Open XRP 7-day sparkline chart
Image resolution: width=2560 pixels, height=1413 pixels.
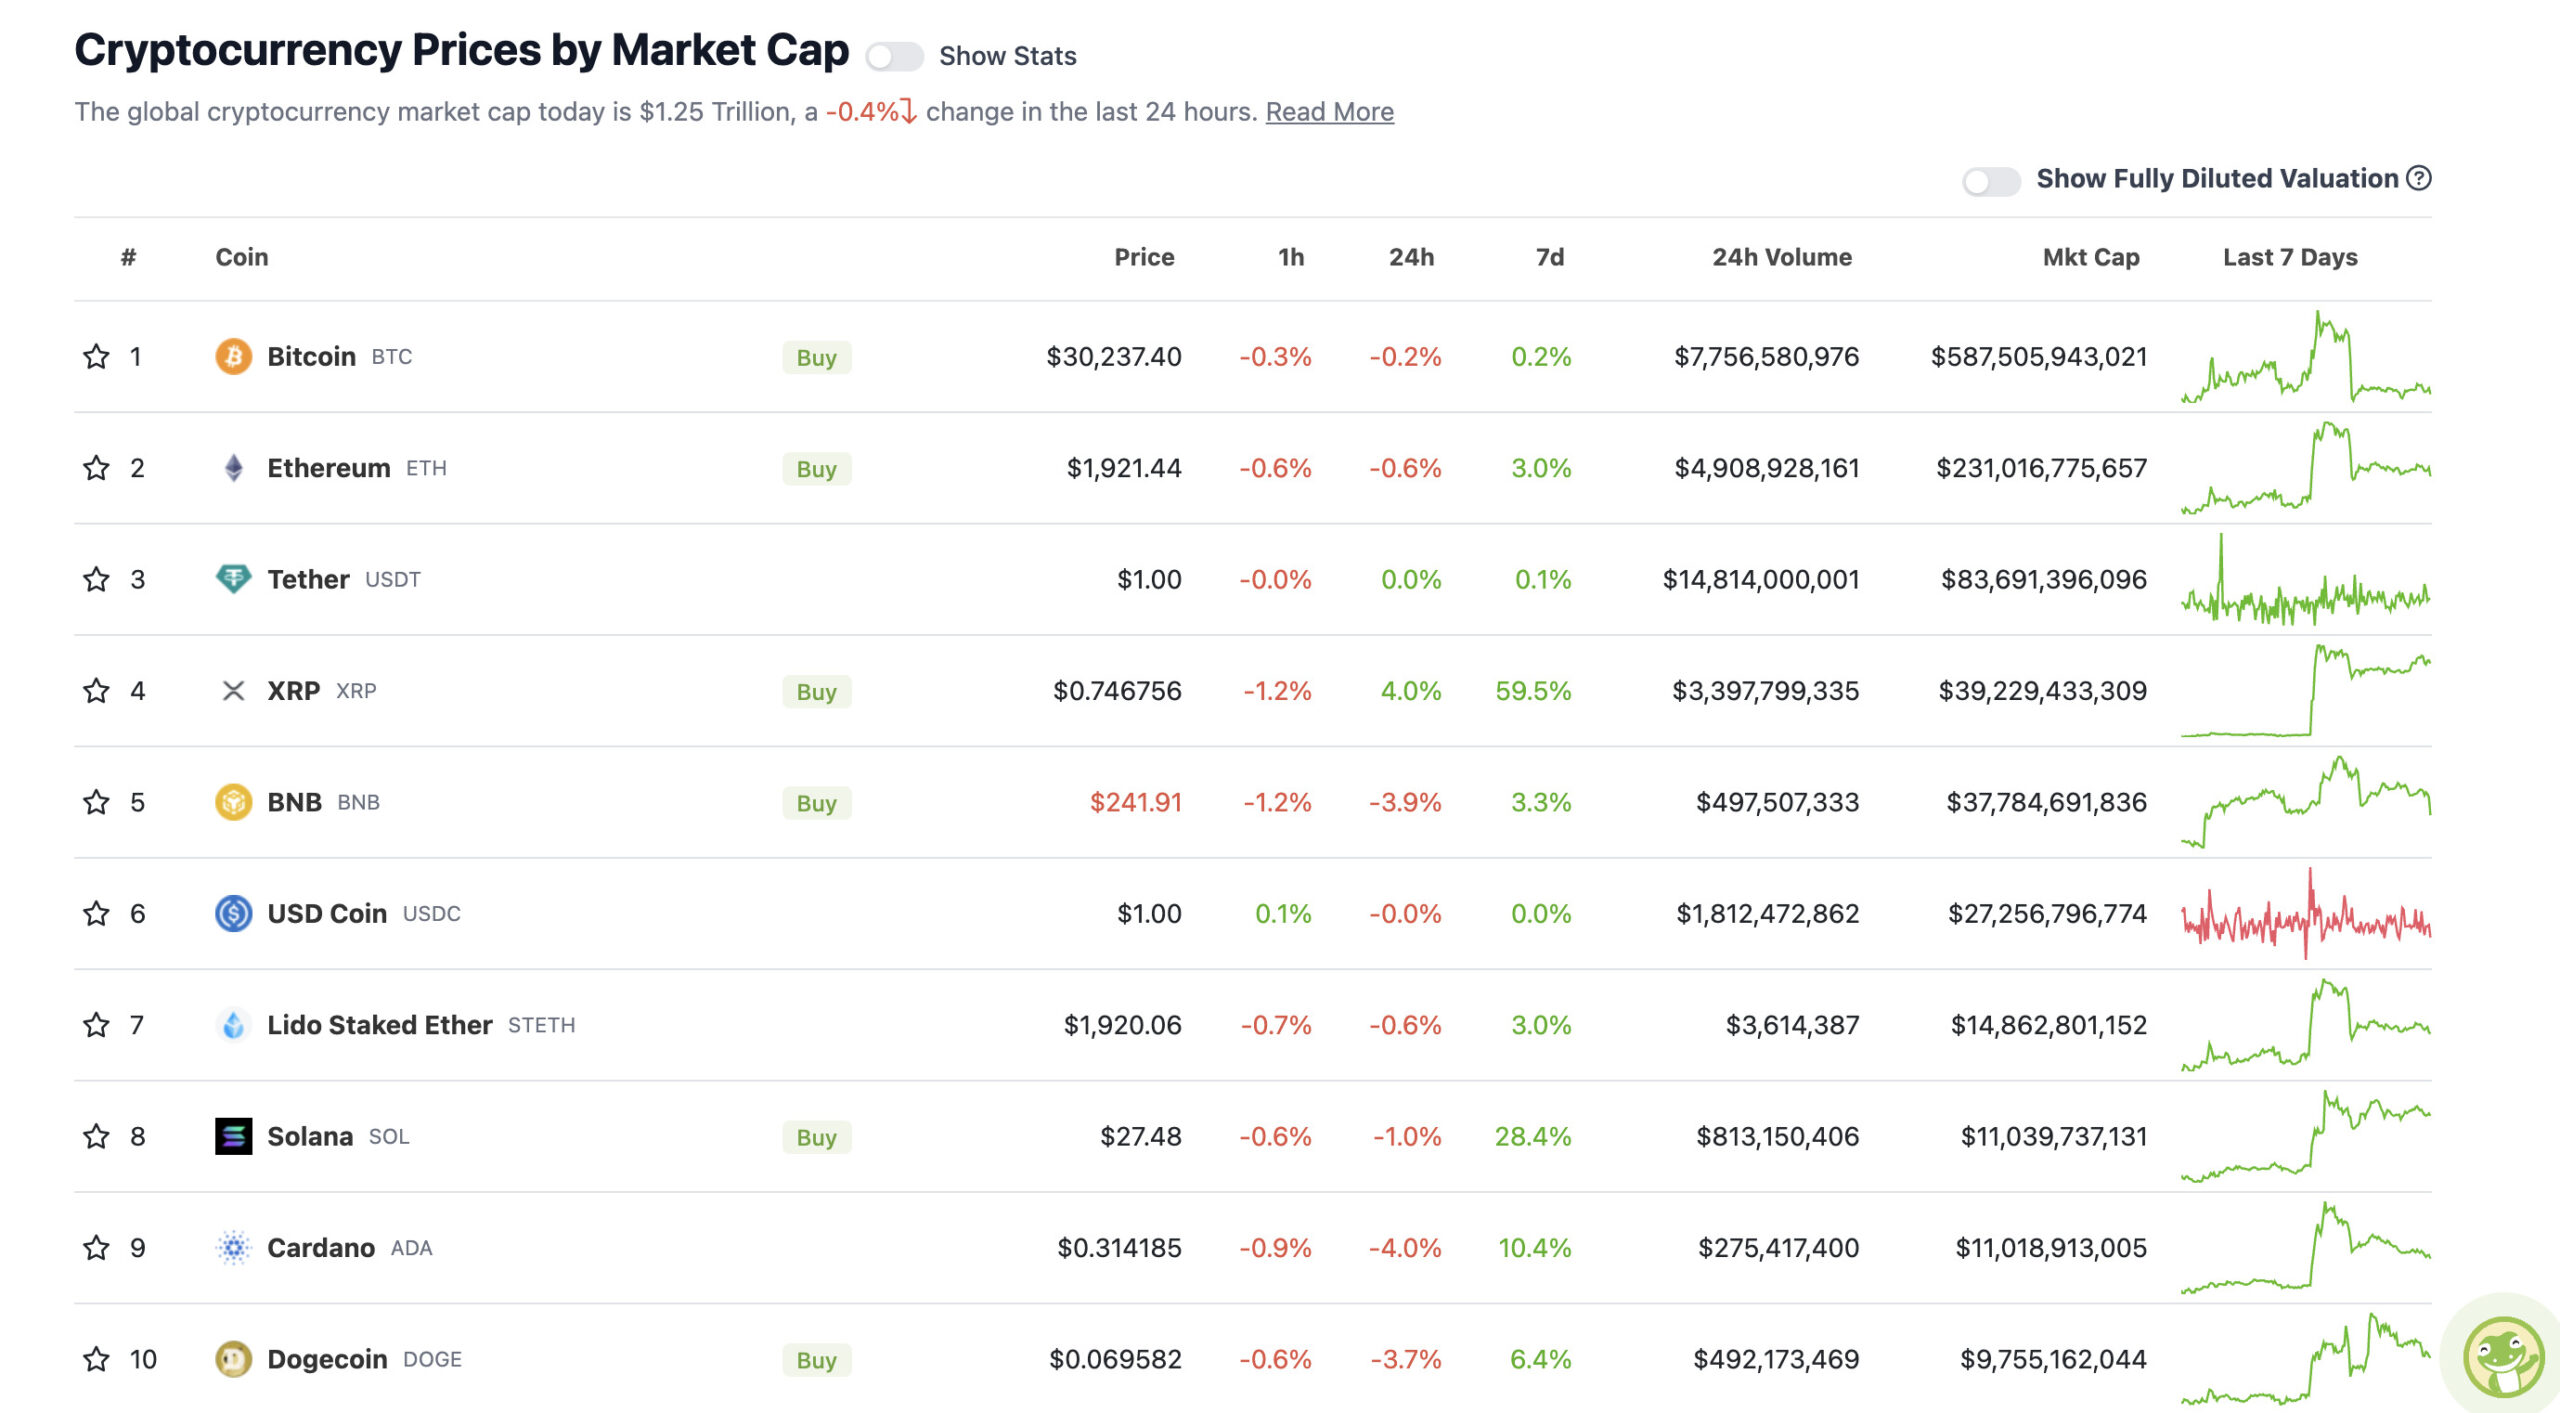2306,691
